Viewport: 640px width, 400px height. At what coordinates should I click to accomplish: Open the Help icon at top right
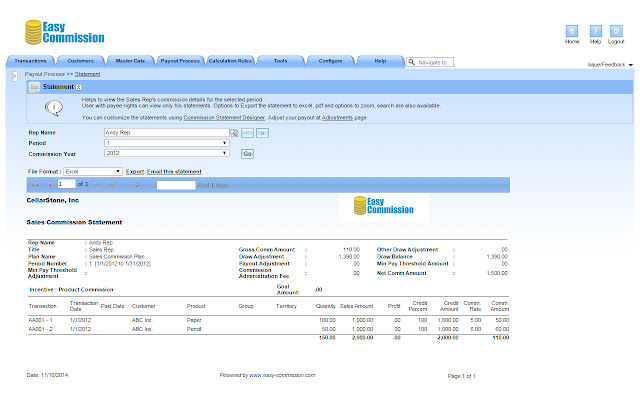[x=596, y=31]
